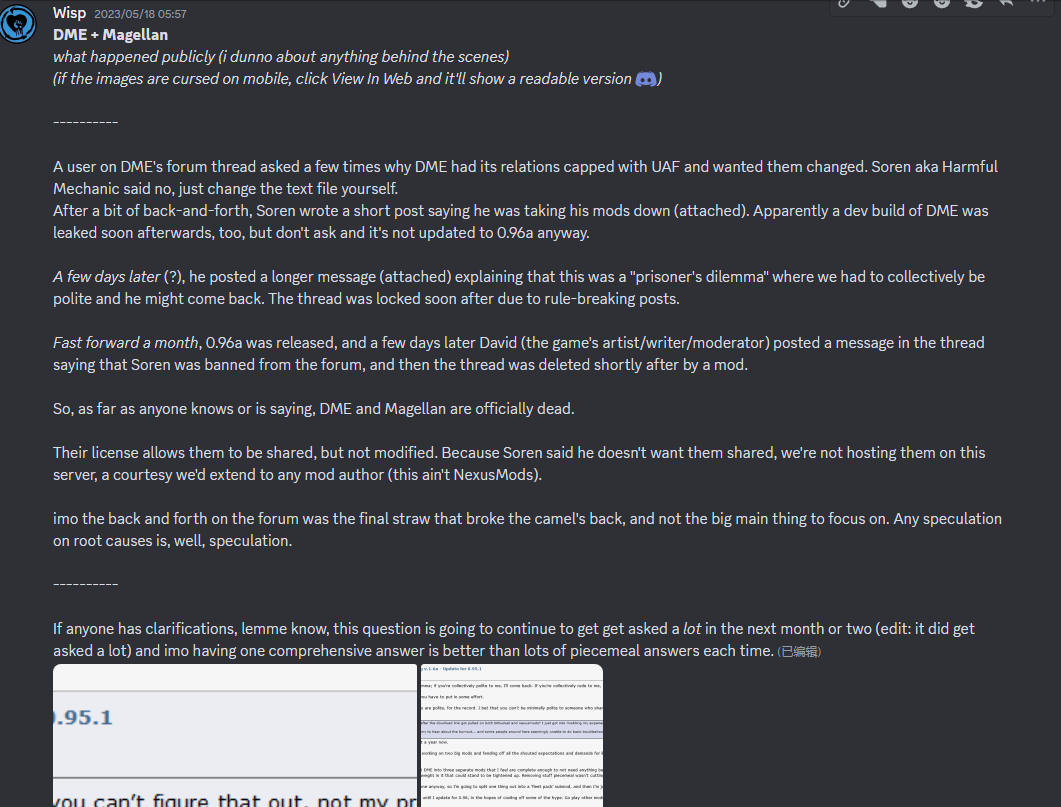The height and width of the screenshot is (807, 1061).
Task: Reply to the message with the arrow icon
Action: [1006, 3]
